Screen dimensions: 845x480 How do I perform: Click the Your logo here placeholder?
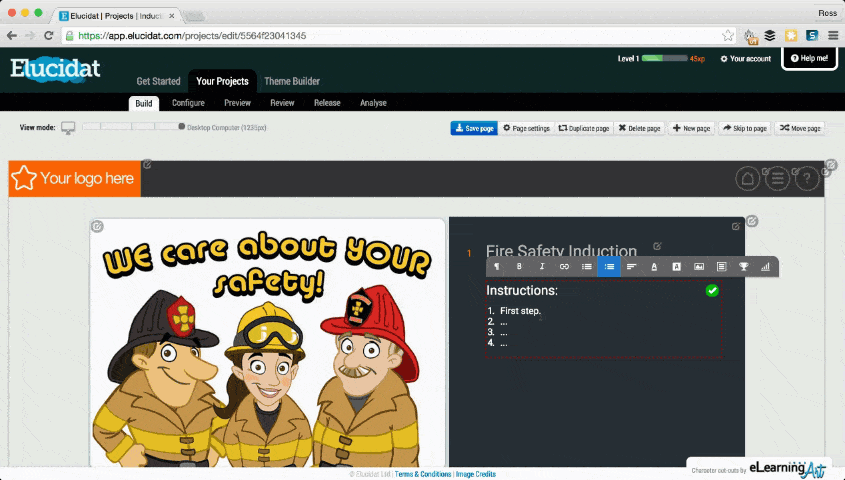tap(74, 178)
